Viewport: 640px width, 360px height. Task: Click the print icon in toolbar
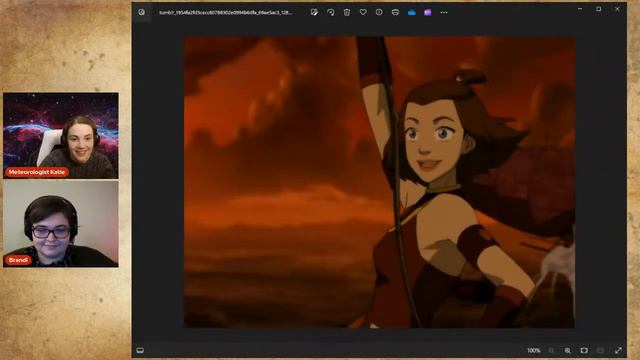[395, 12]
